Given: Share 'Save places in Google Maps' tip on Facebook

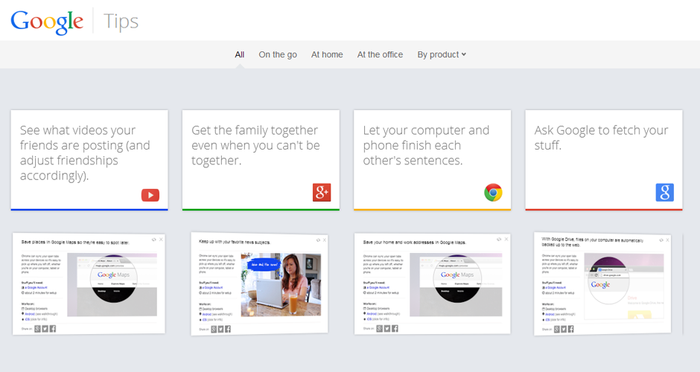Looking at the screenshot, I should (53, 329).
